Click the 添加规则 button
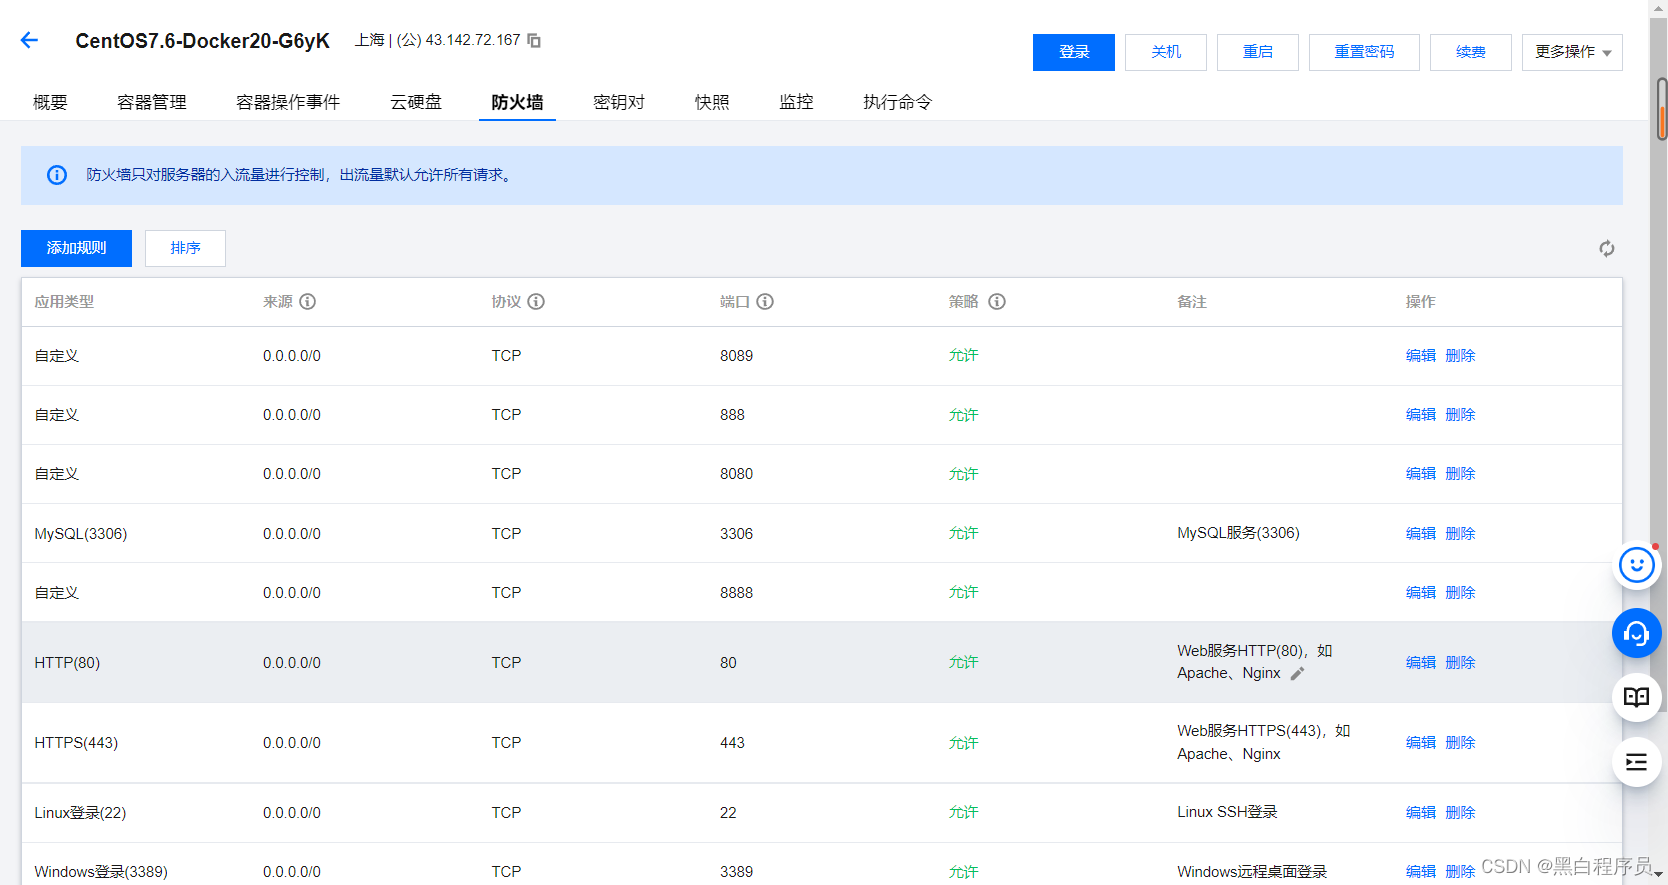Screen dimensions: 1668x885 (x=76, y=248)
